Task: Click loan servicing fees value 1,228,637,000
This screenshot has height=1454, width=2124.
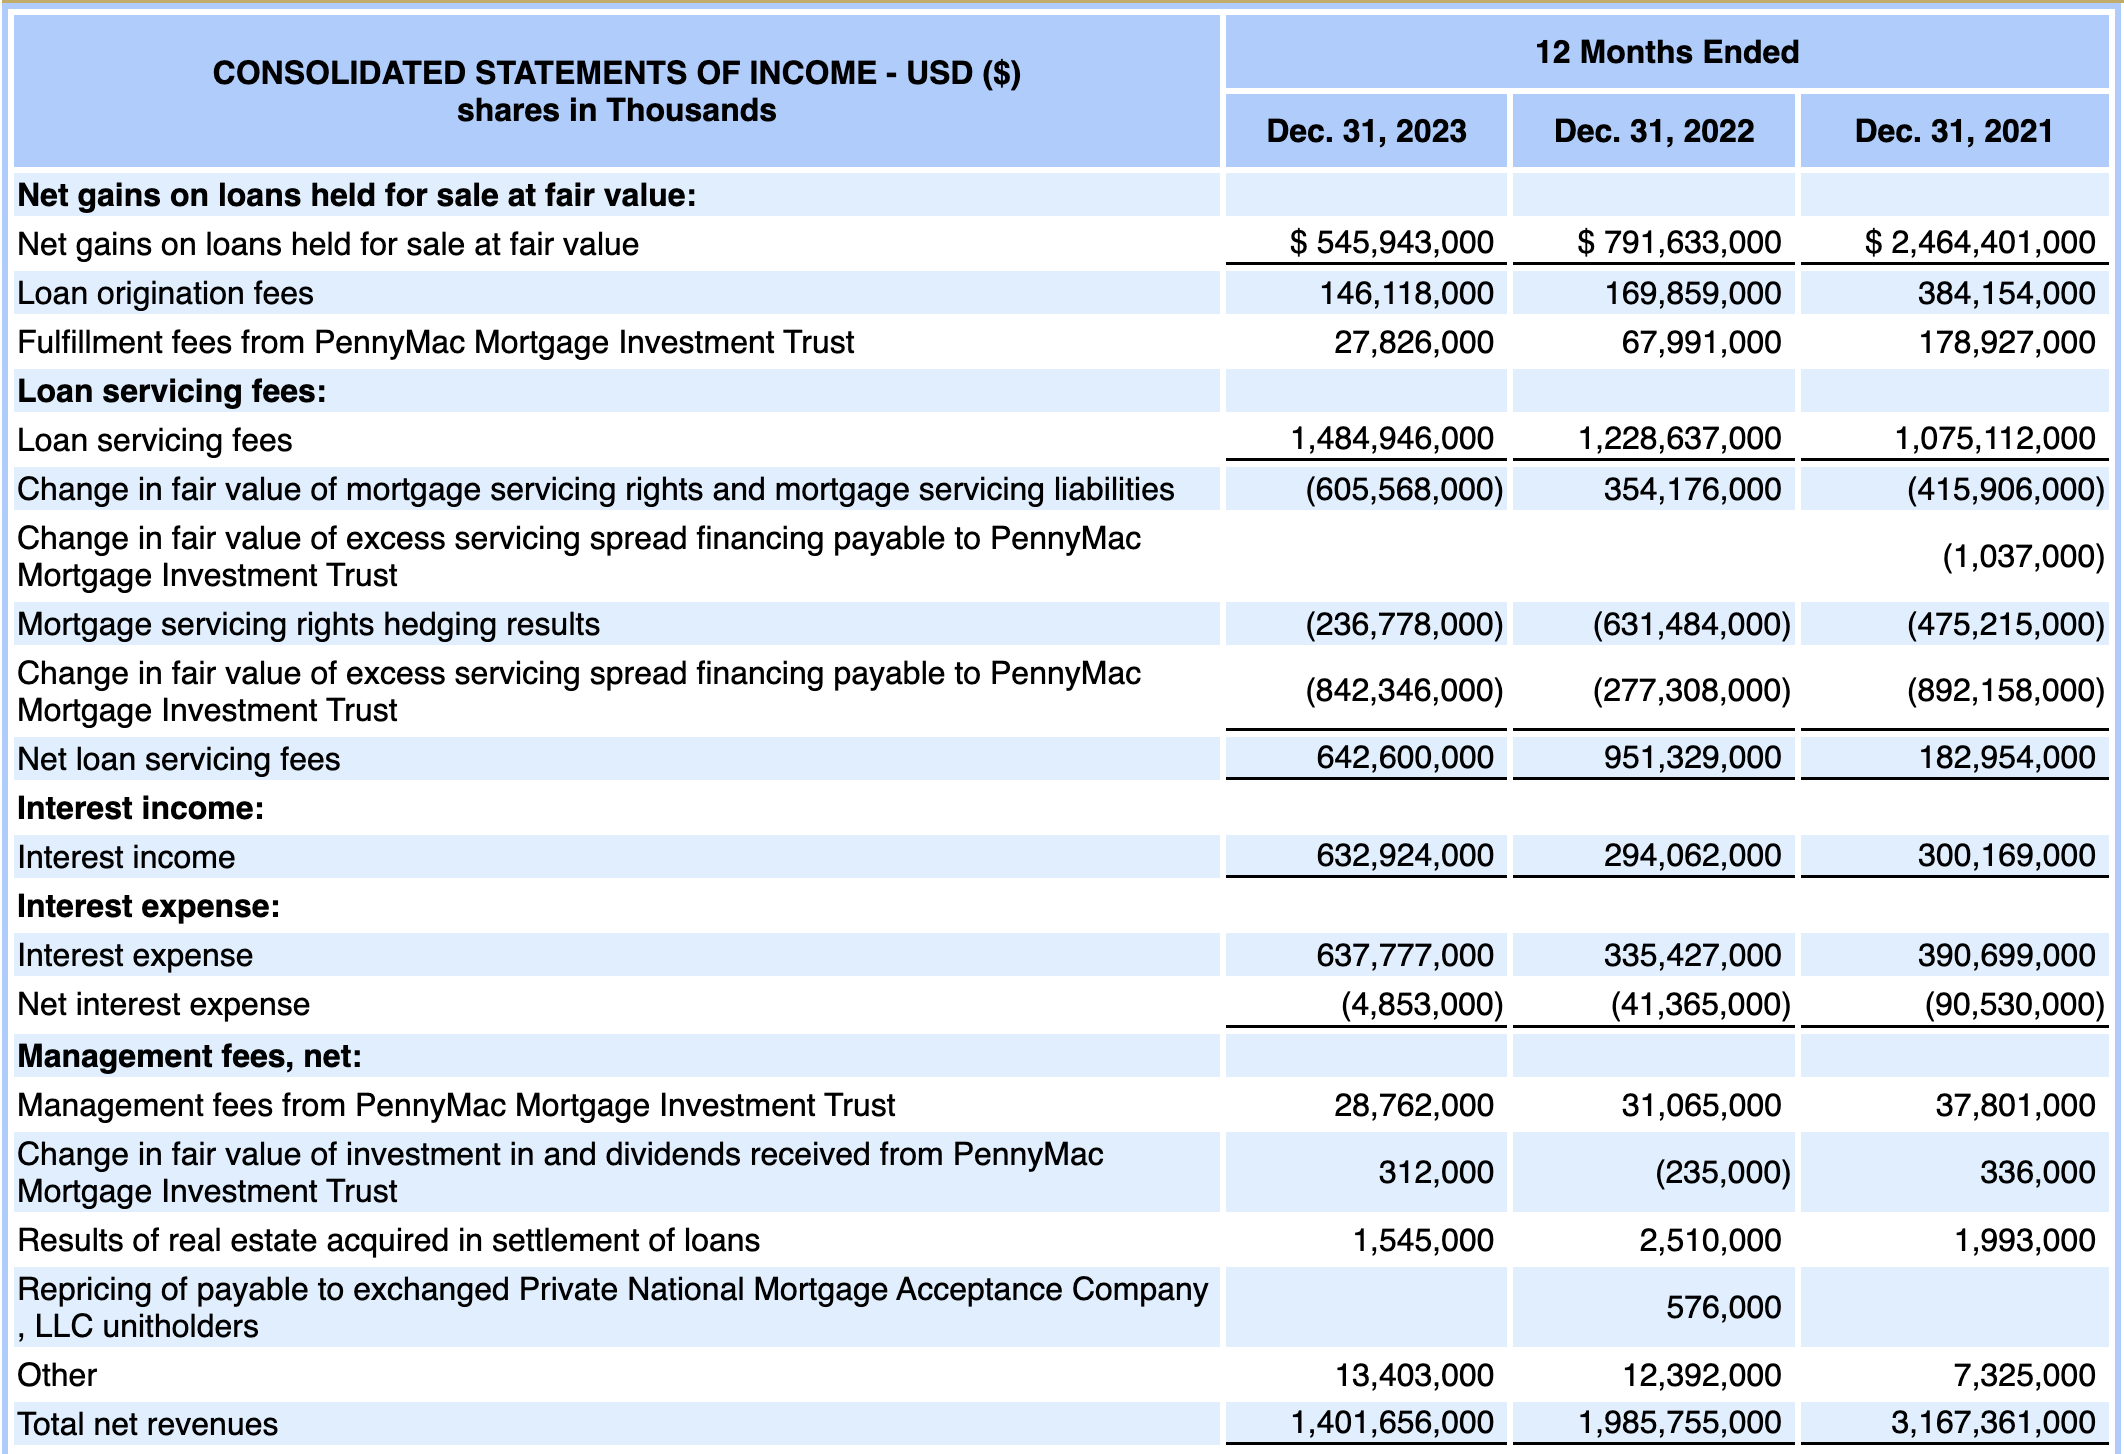Action: [x=1679, y=438]
